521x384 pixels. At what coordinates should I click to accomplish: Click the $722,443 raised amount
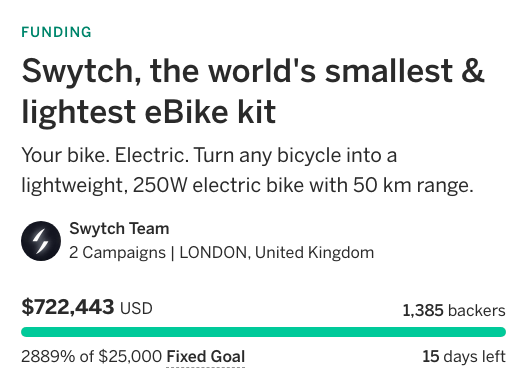(68, 307)
